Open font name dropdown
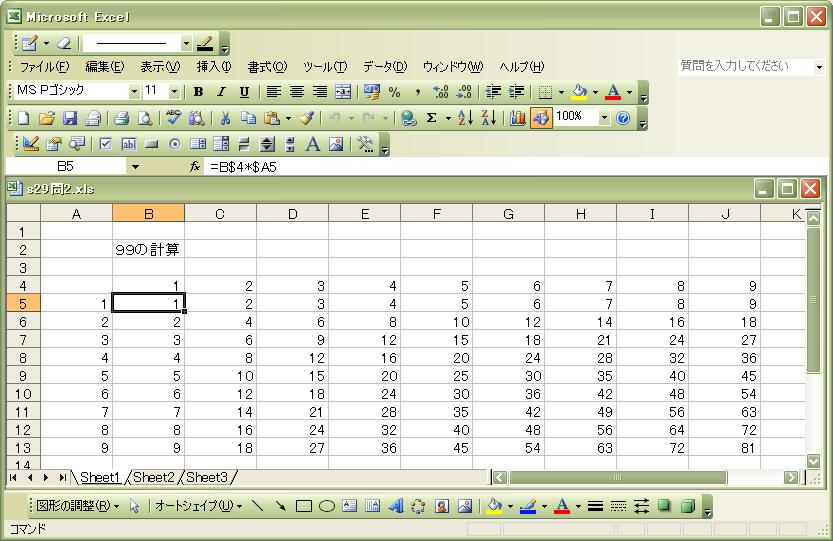 click(x=134, y=92)
